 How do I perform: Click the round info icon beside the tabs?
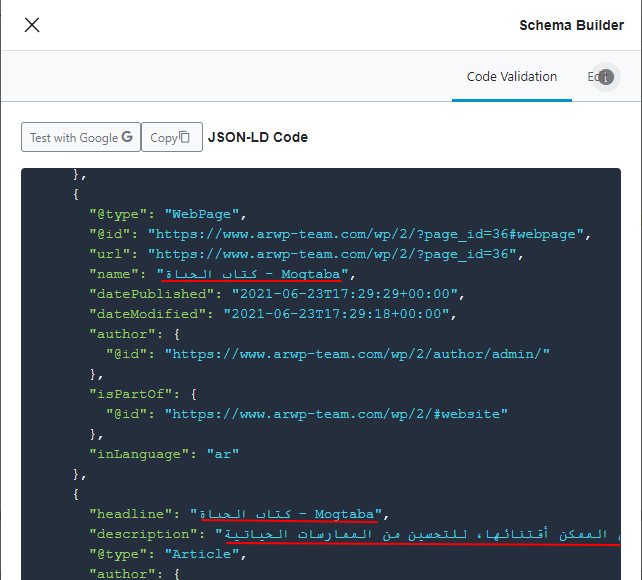click(x=605, y=77)
